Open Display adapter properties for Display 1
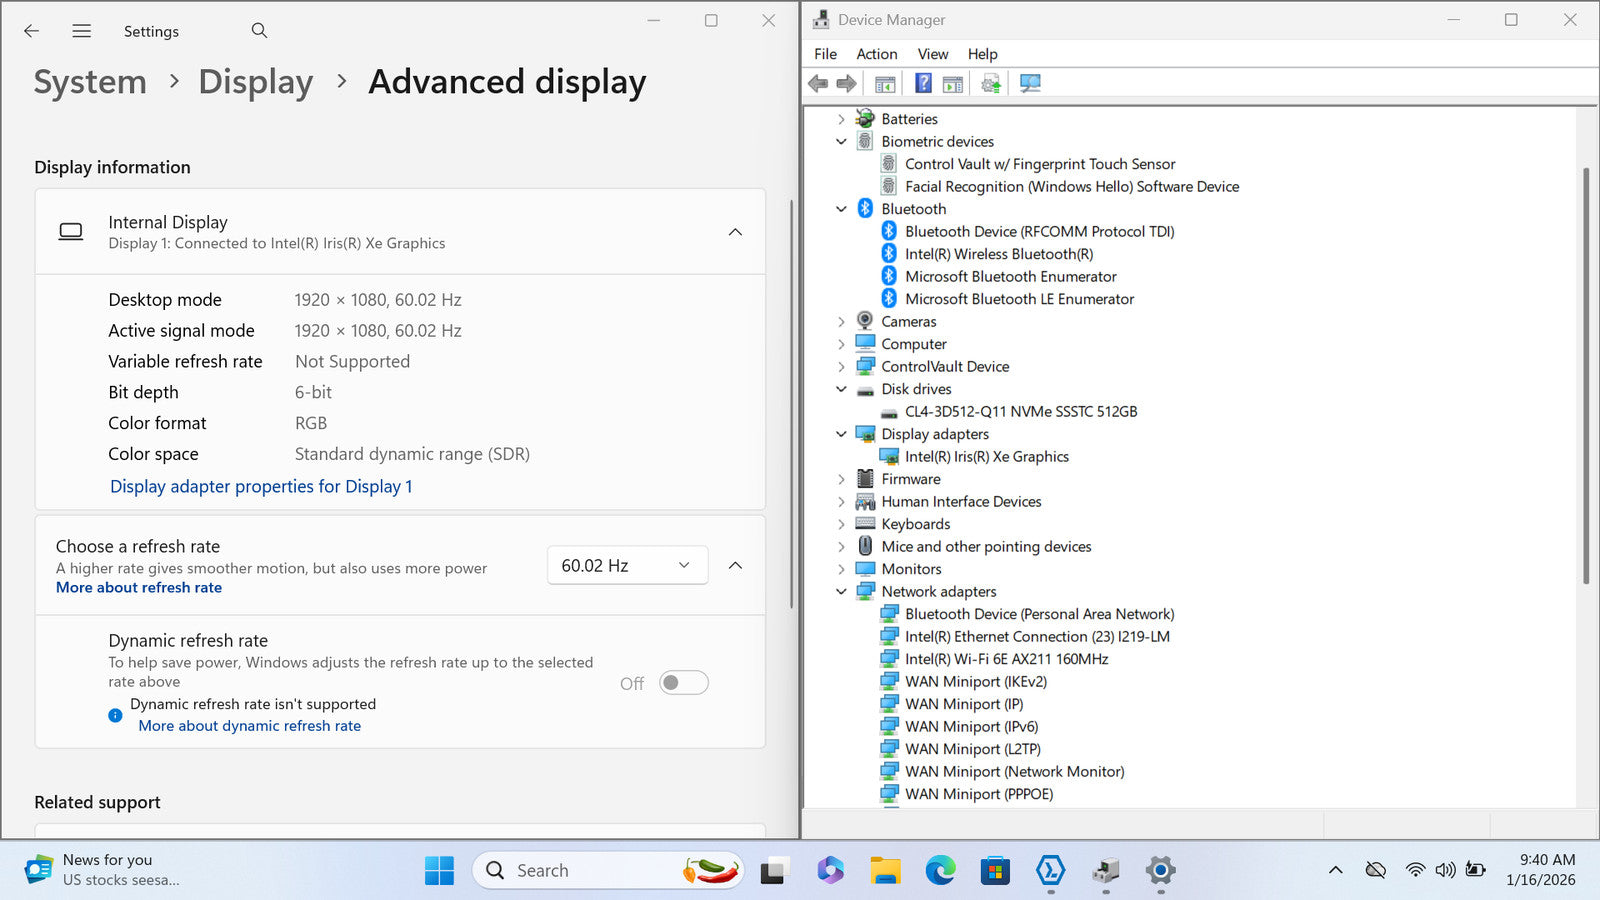Image resolution: width=1600 pixels, height=900 pixels. coord(261,487)
